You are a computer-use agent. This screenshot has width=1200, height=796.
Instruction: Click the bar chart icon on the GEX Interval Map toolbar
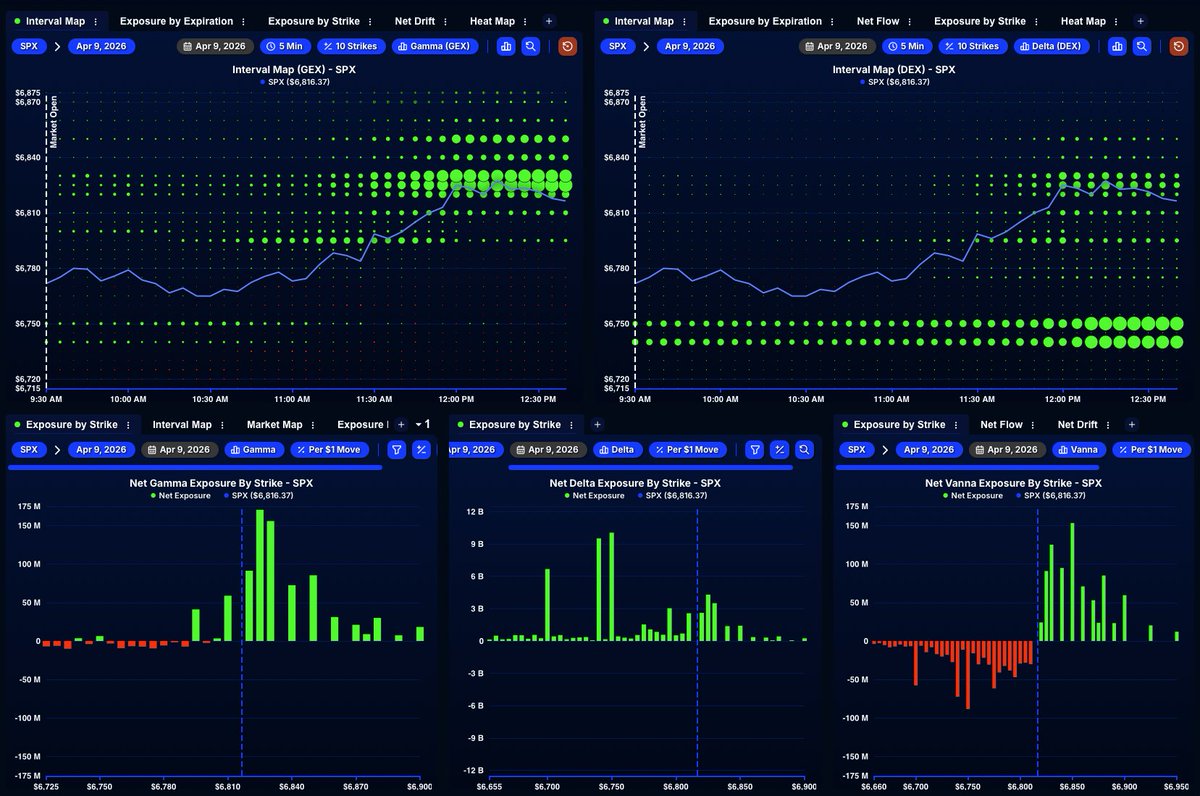tap(507, 46)
